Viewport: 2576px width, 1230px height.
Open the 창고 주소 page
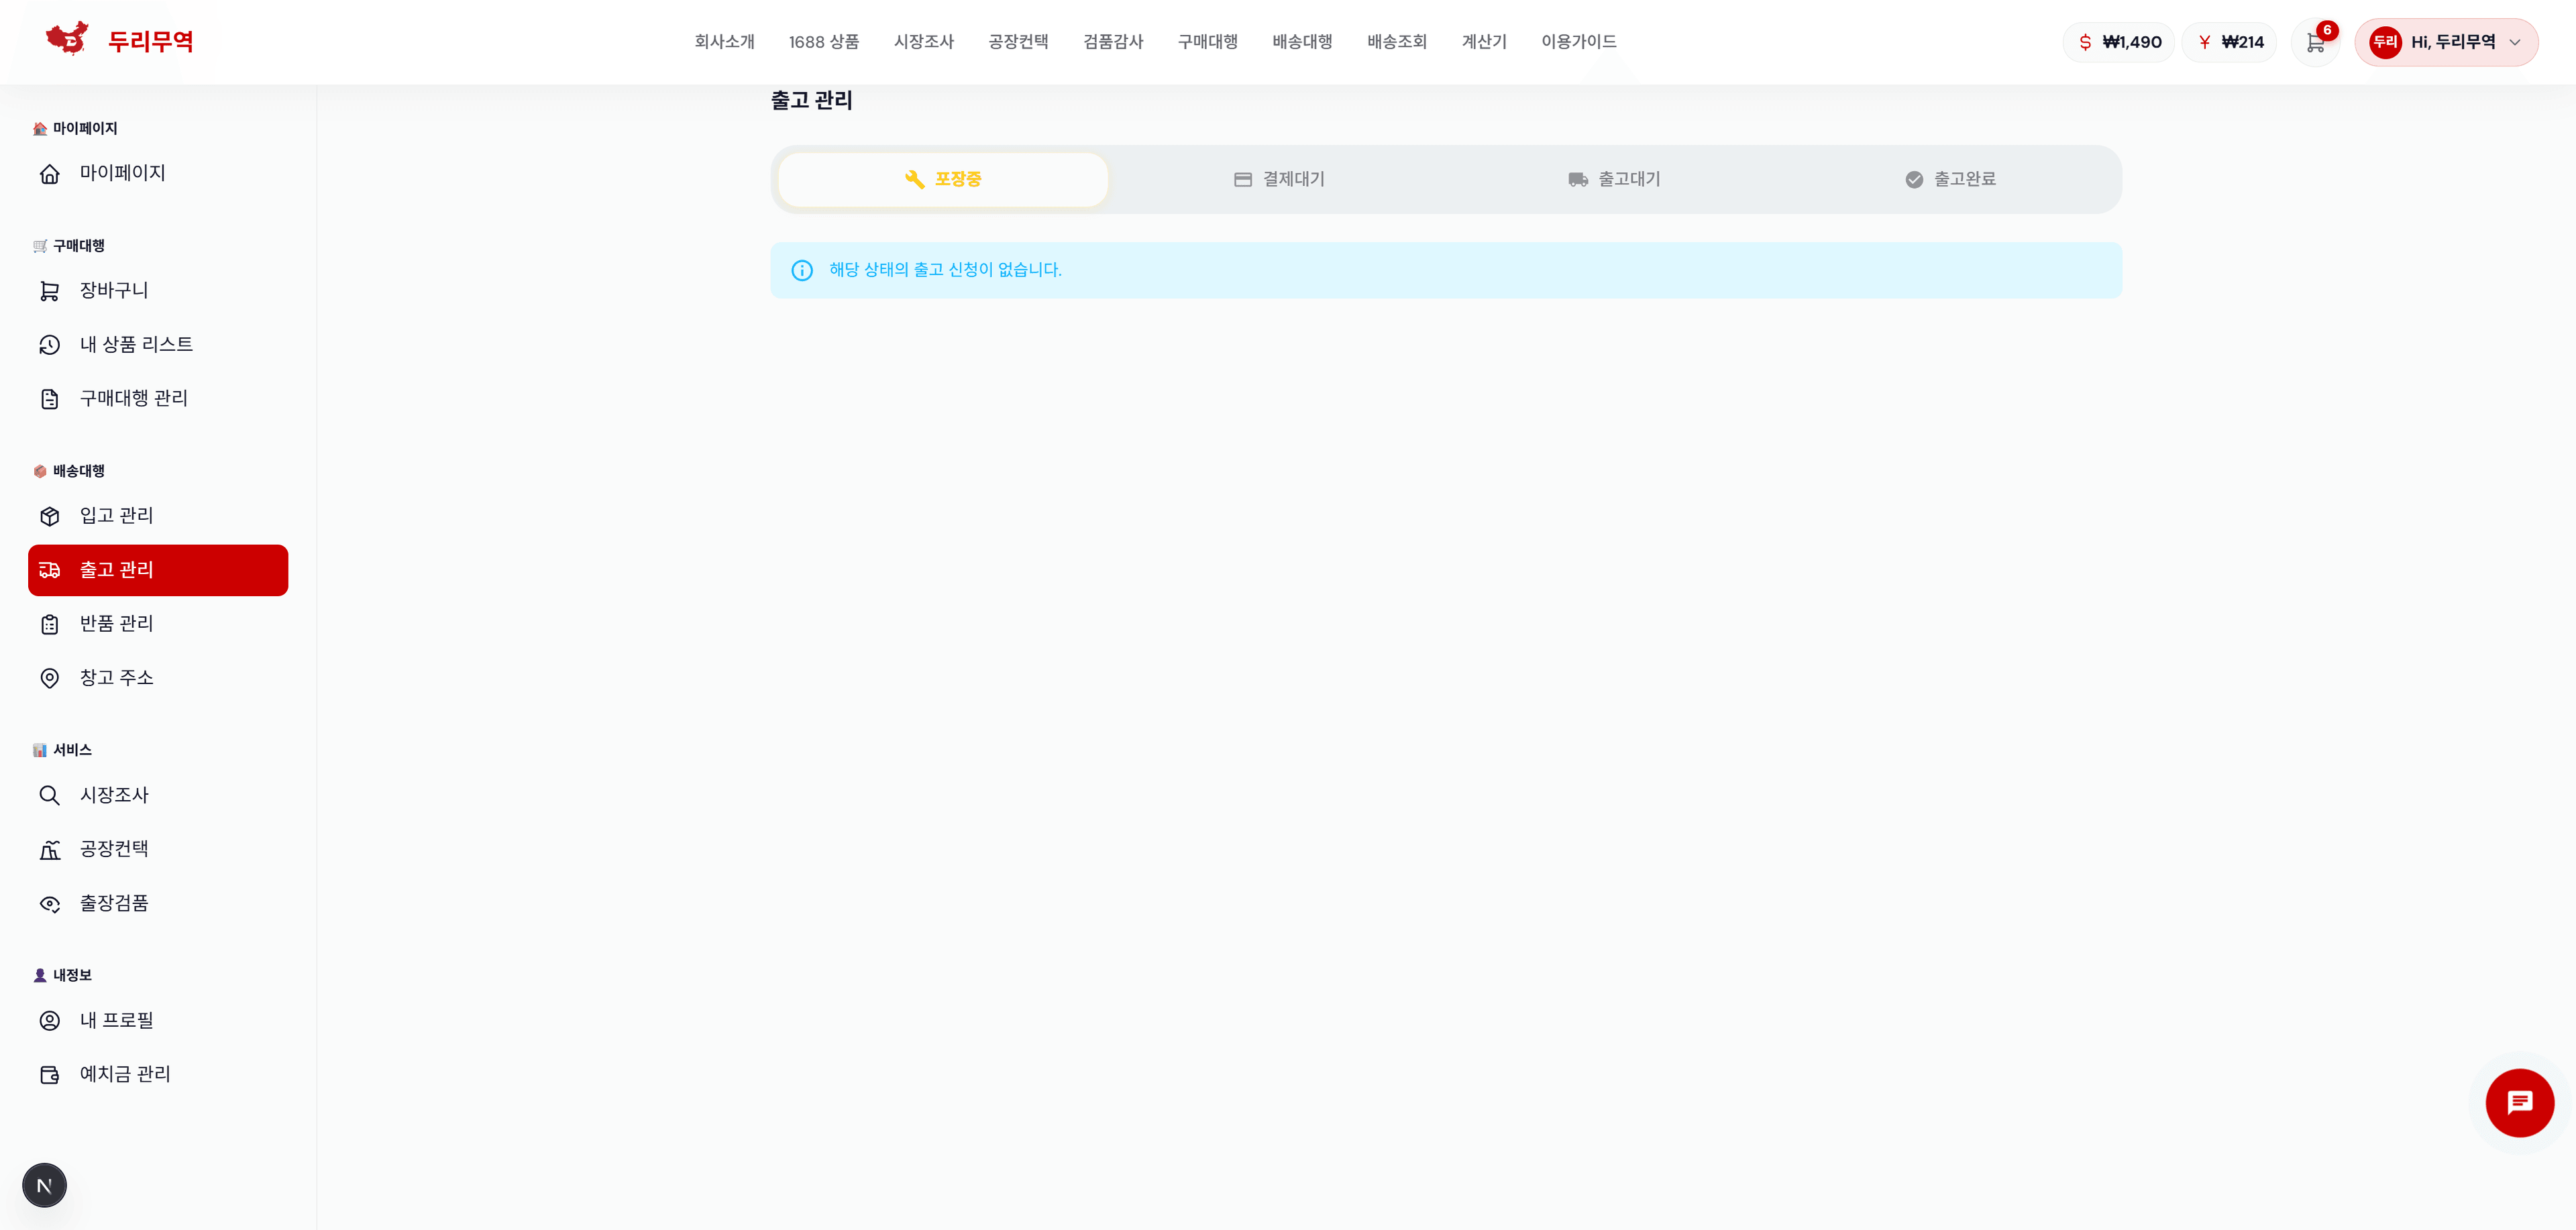point(116,677)
